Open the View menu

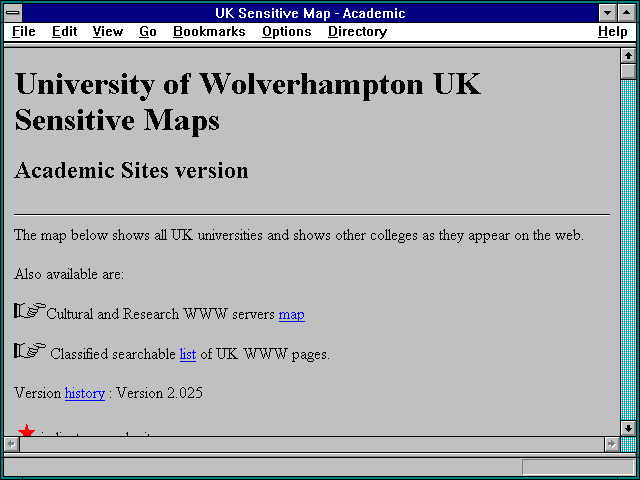click(108, 31)
